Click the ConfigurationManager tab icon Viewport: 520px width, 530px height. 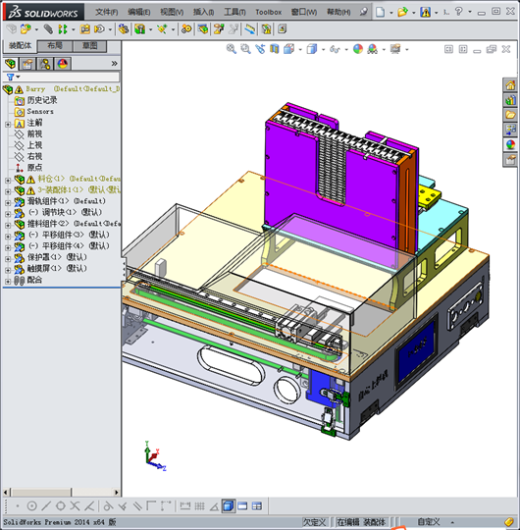click(45, 64)
